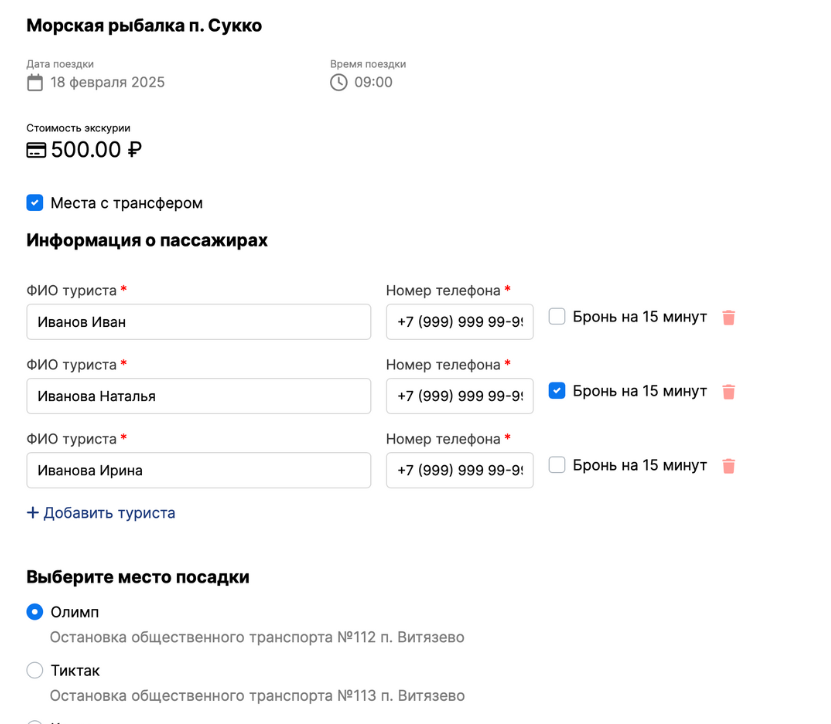Check Бронь на 15 минут for Иванова Ирина
Image resolution: width=831 pixels, height=724 pixels.
click(x=557, y=465)
